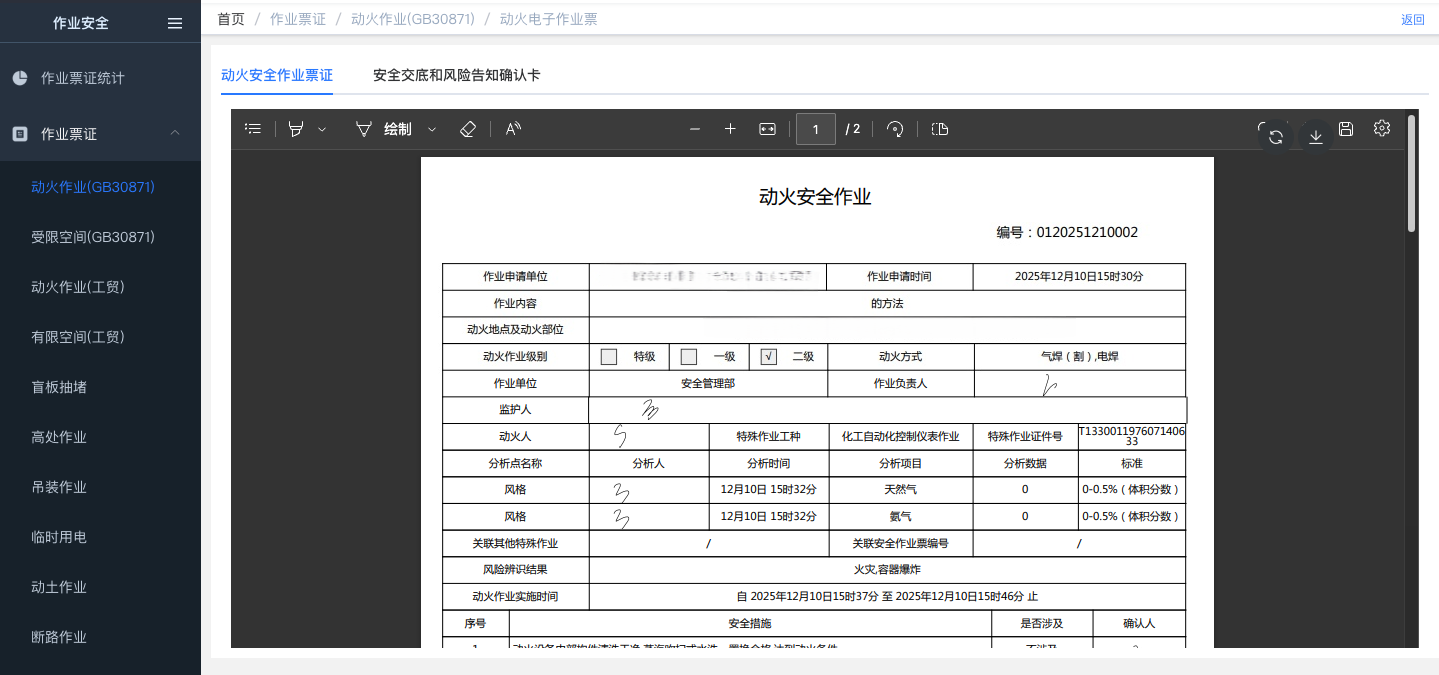Toggle the 二级 checkbox

[x=769, y=357]
